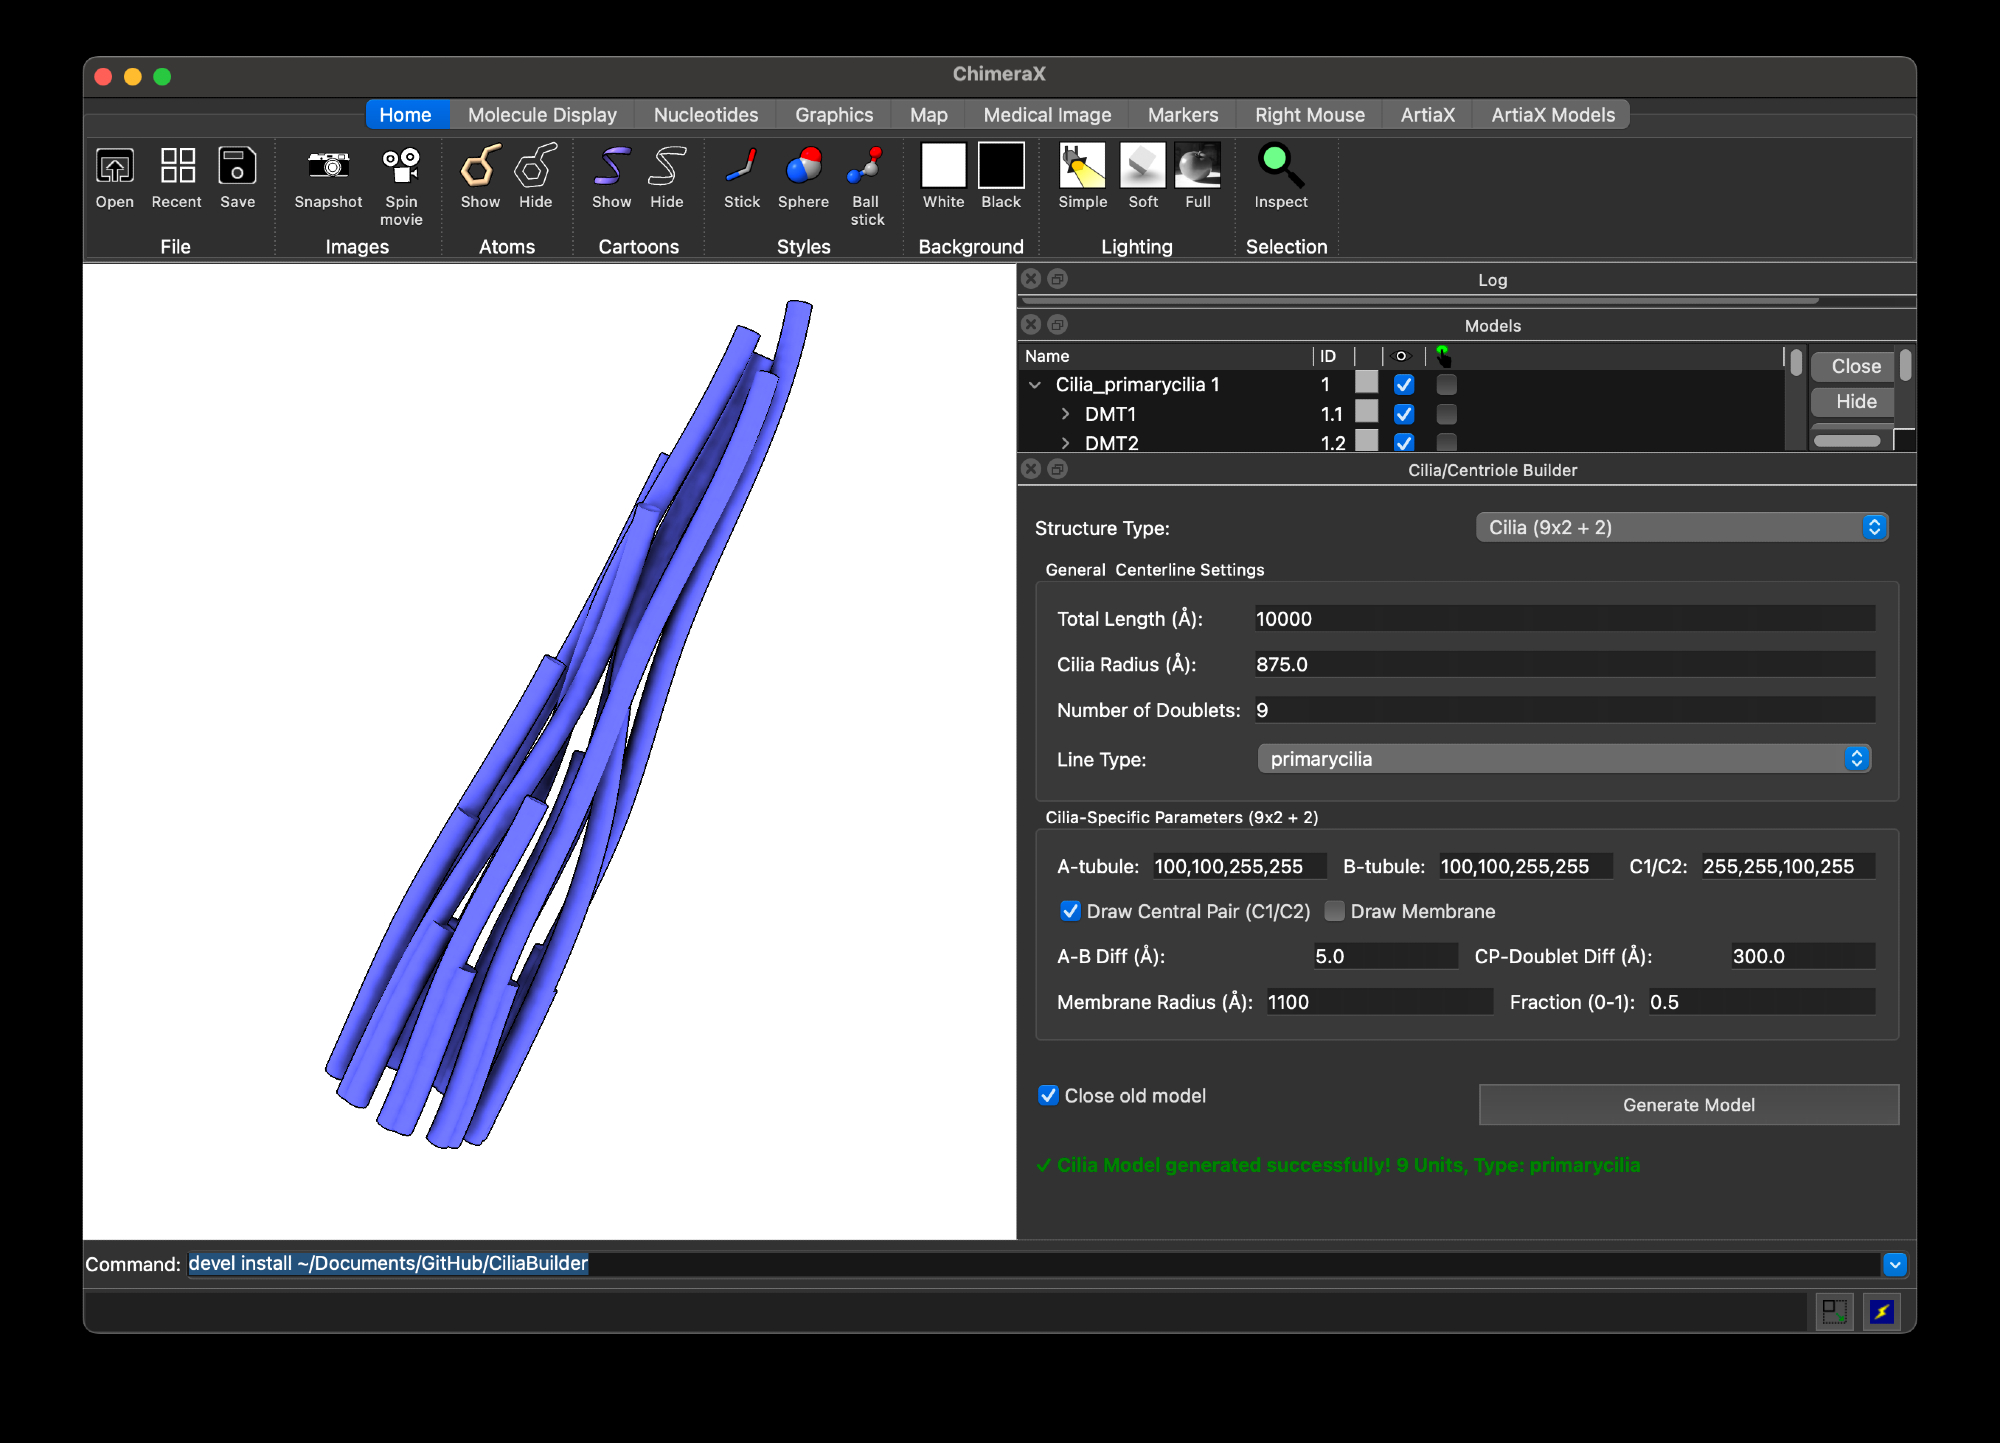Viewport: 2000px width, 1443px height.
Task: Disable Draw Central Pair checkbox
Action: click(x=1070, y=911)
